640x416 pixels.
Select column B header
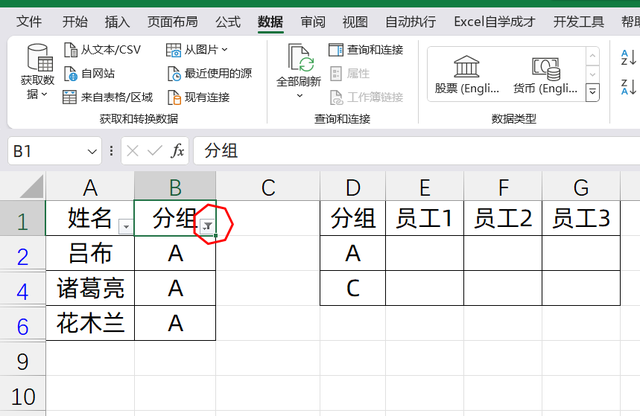(175, 187)
